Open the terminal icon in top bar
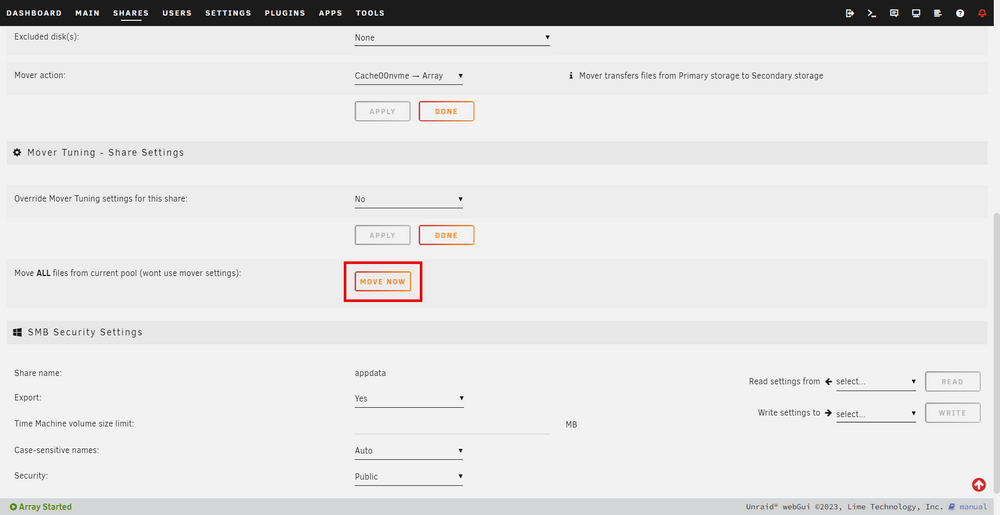This screenshot has width=1000, height=515. point(872,13)
